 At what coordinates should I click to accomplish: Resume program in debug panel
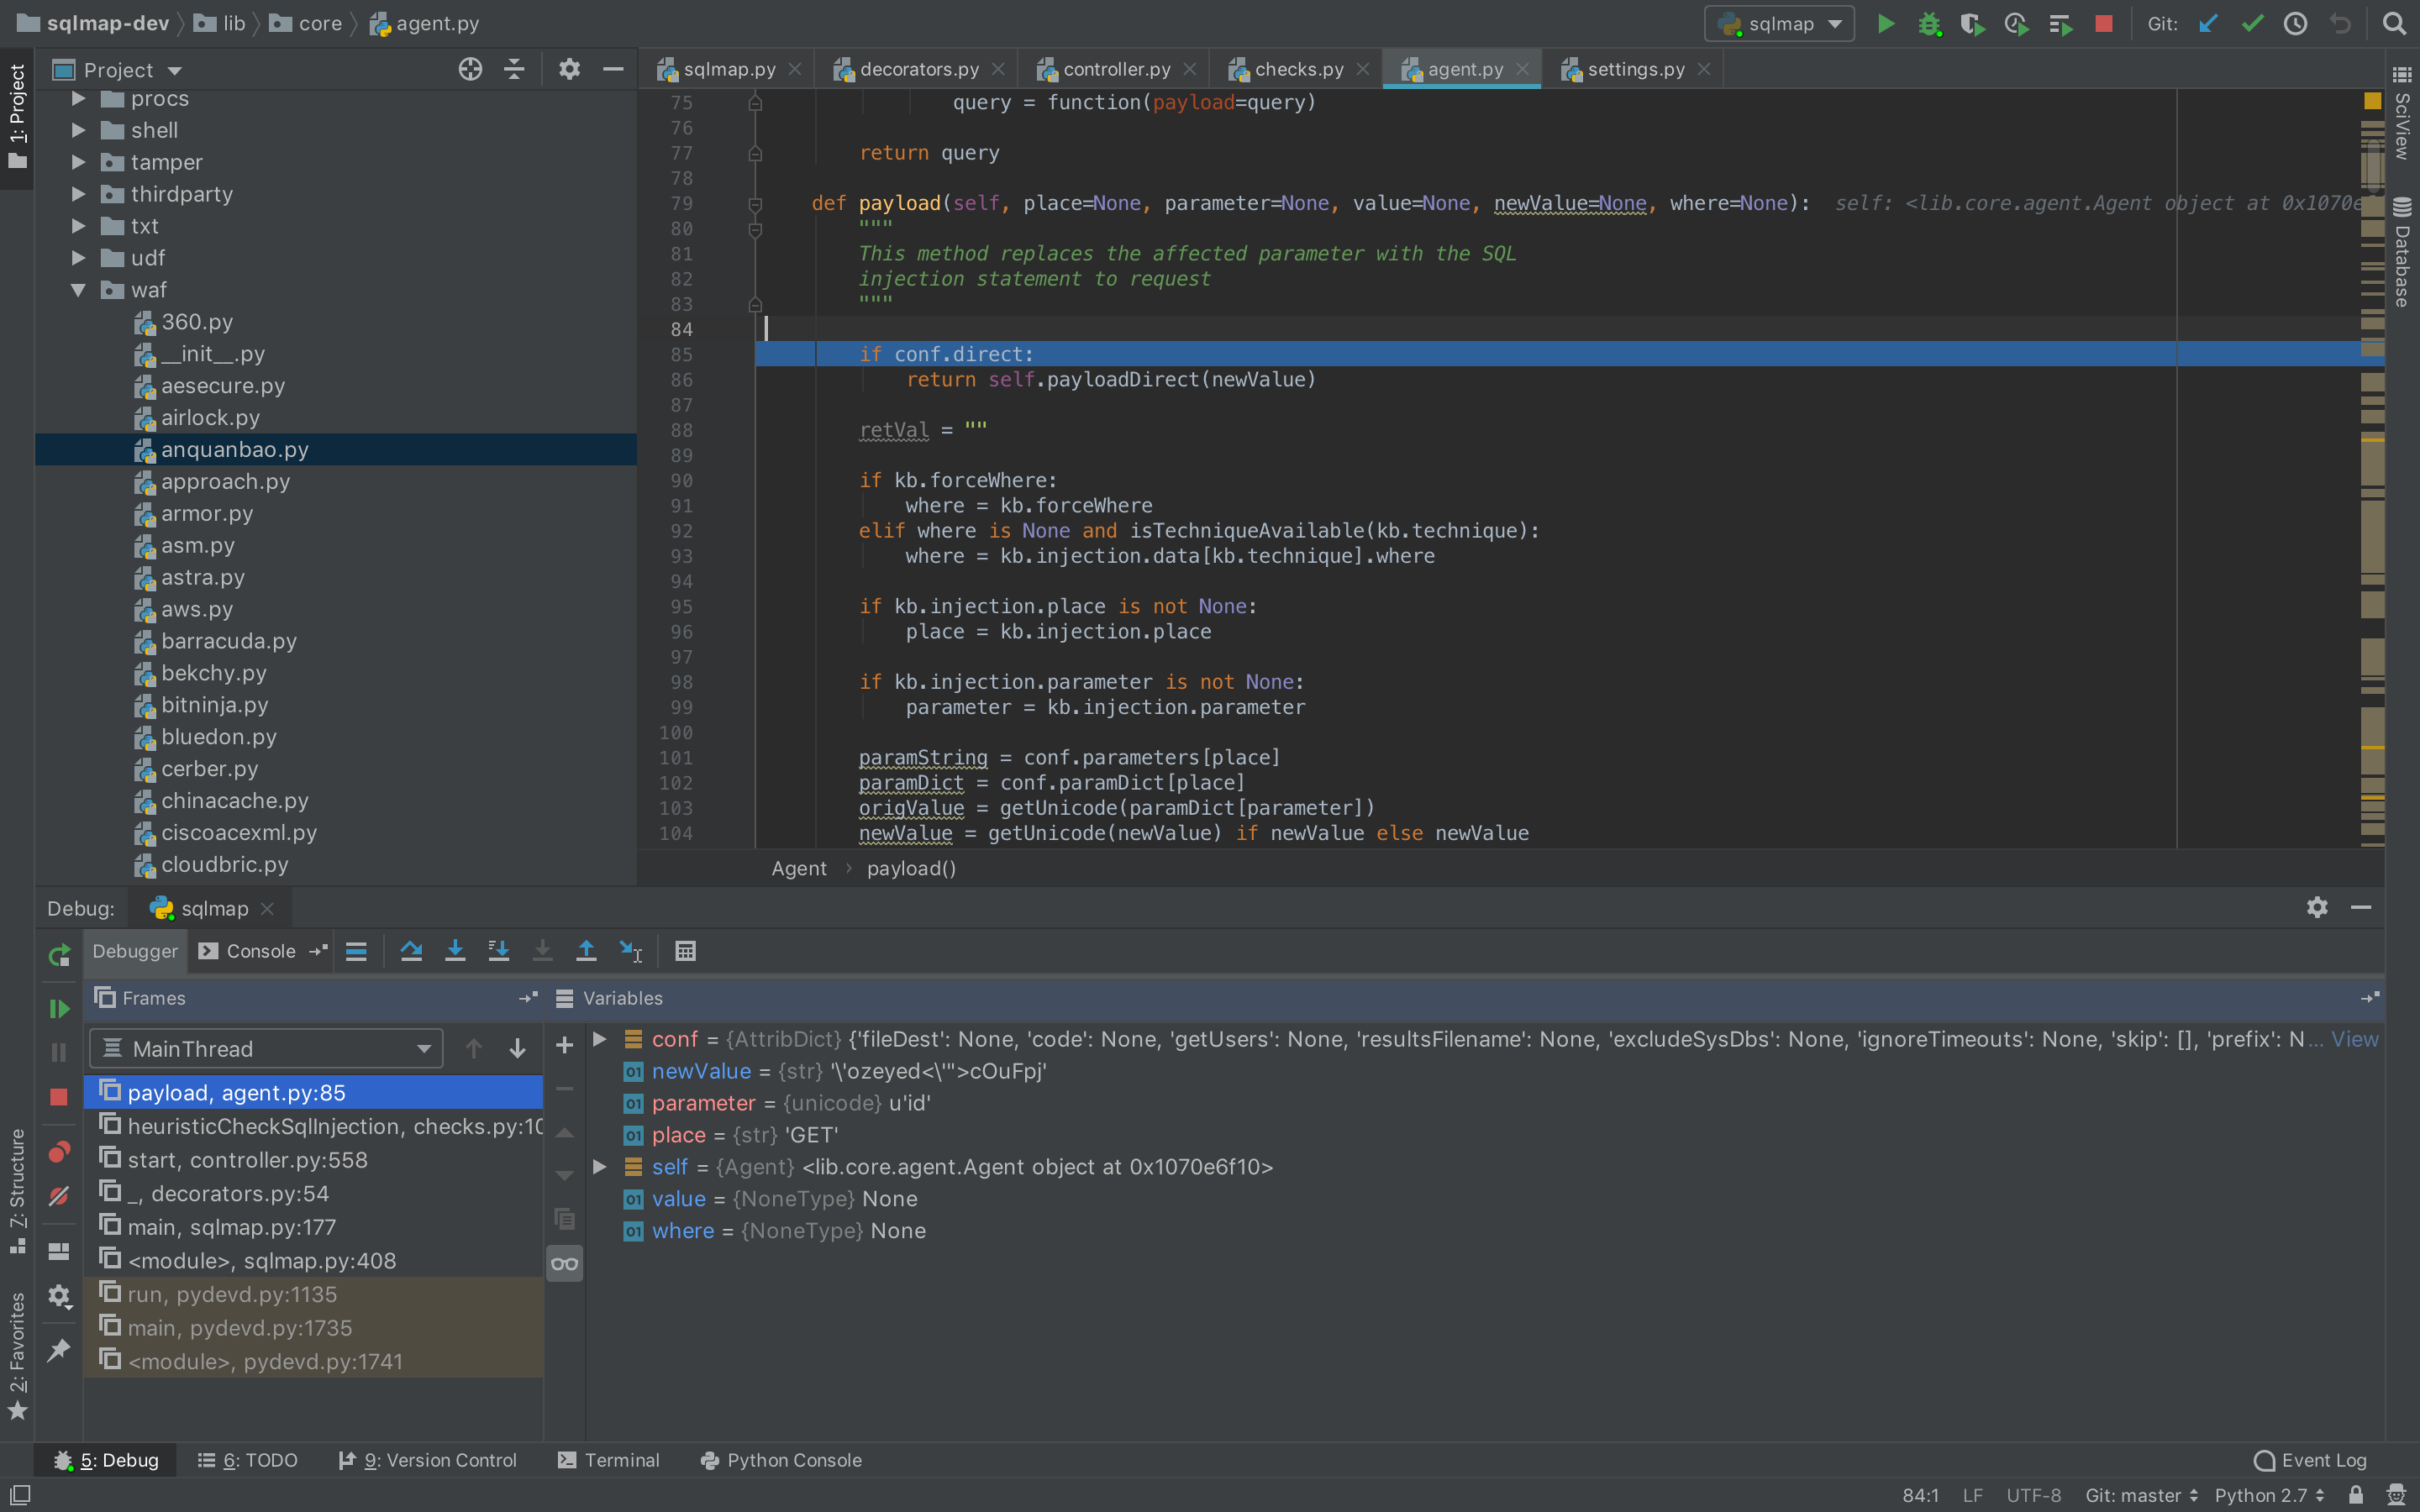tap(59, 1008)
